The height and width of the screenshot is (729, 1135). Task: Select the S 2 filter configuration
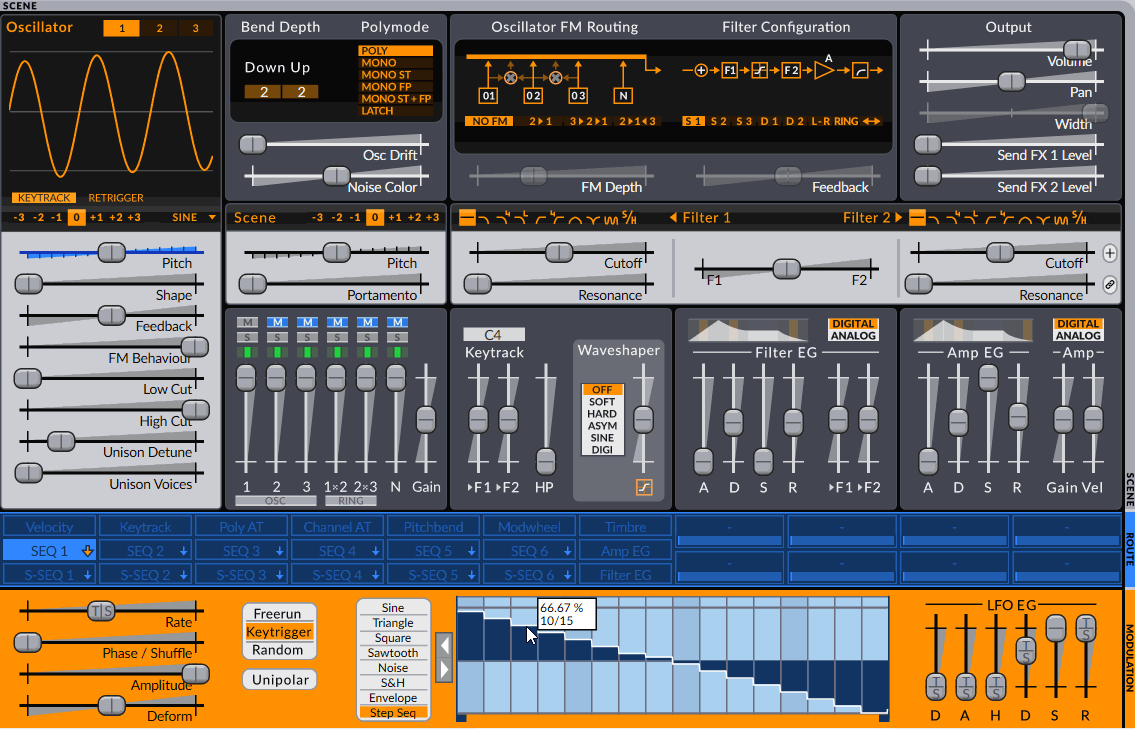[x=719, y=122]
